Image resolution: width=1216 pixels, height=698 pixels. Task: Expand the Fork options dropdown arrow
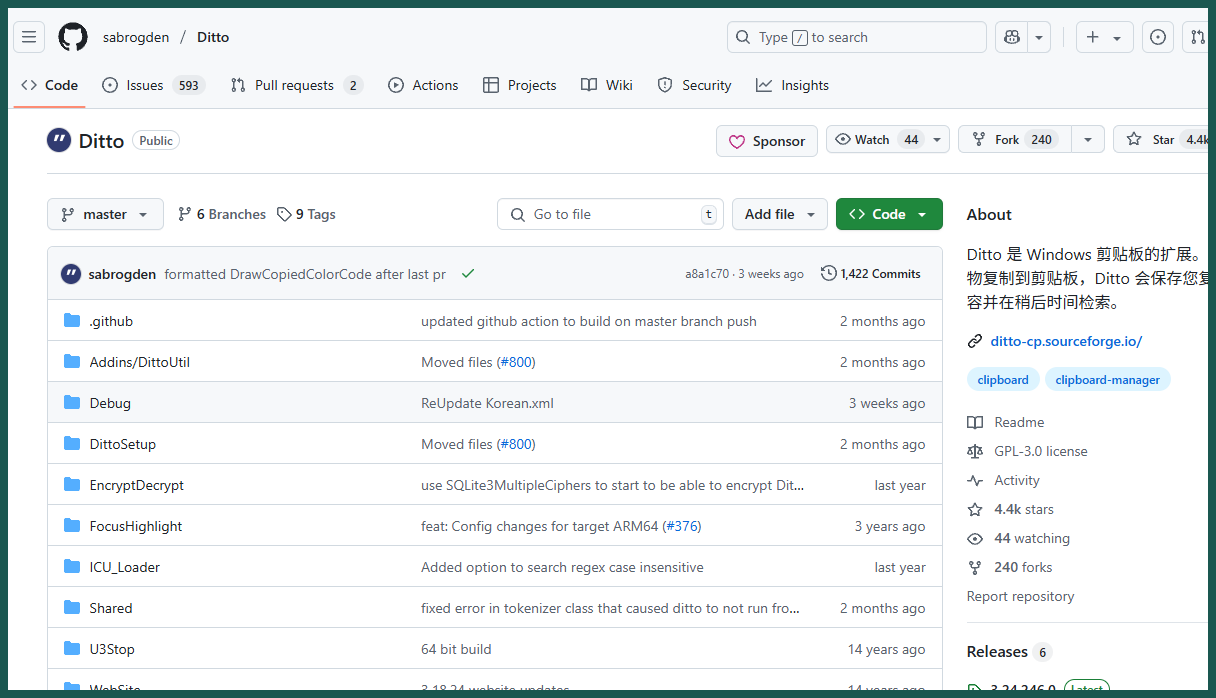[x=1088, y=140]
